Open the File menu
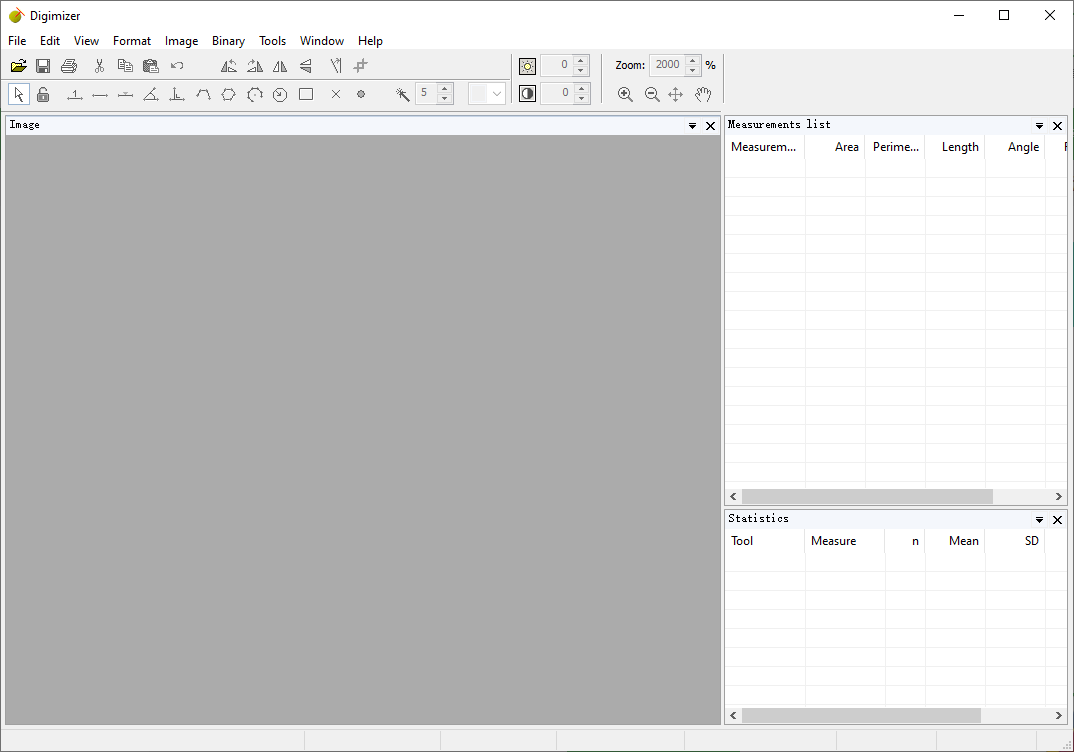 click(x=17, y=41)
